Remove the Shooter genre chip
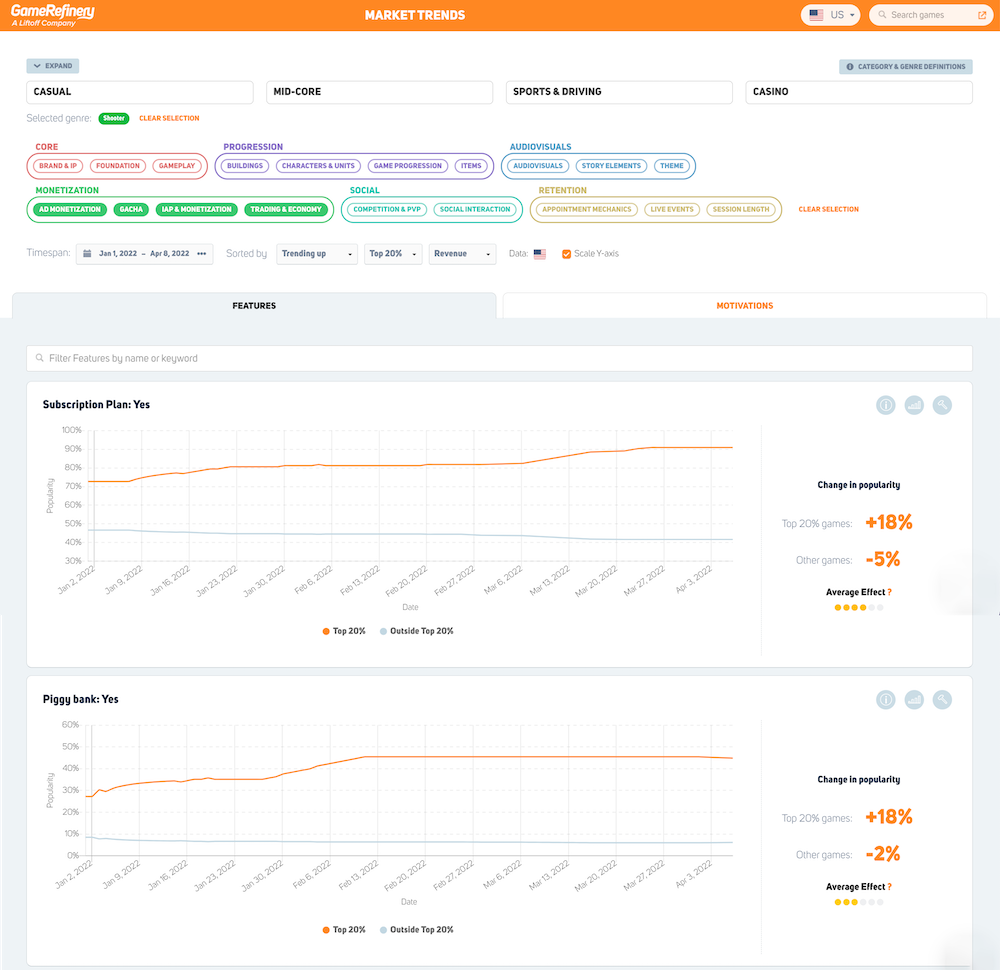Image resolution: width=1000 pixels, height=970 pixels. (x=114, y=118)
